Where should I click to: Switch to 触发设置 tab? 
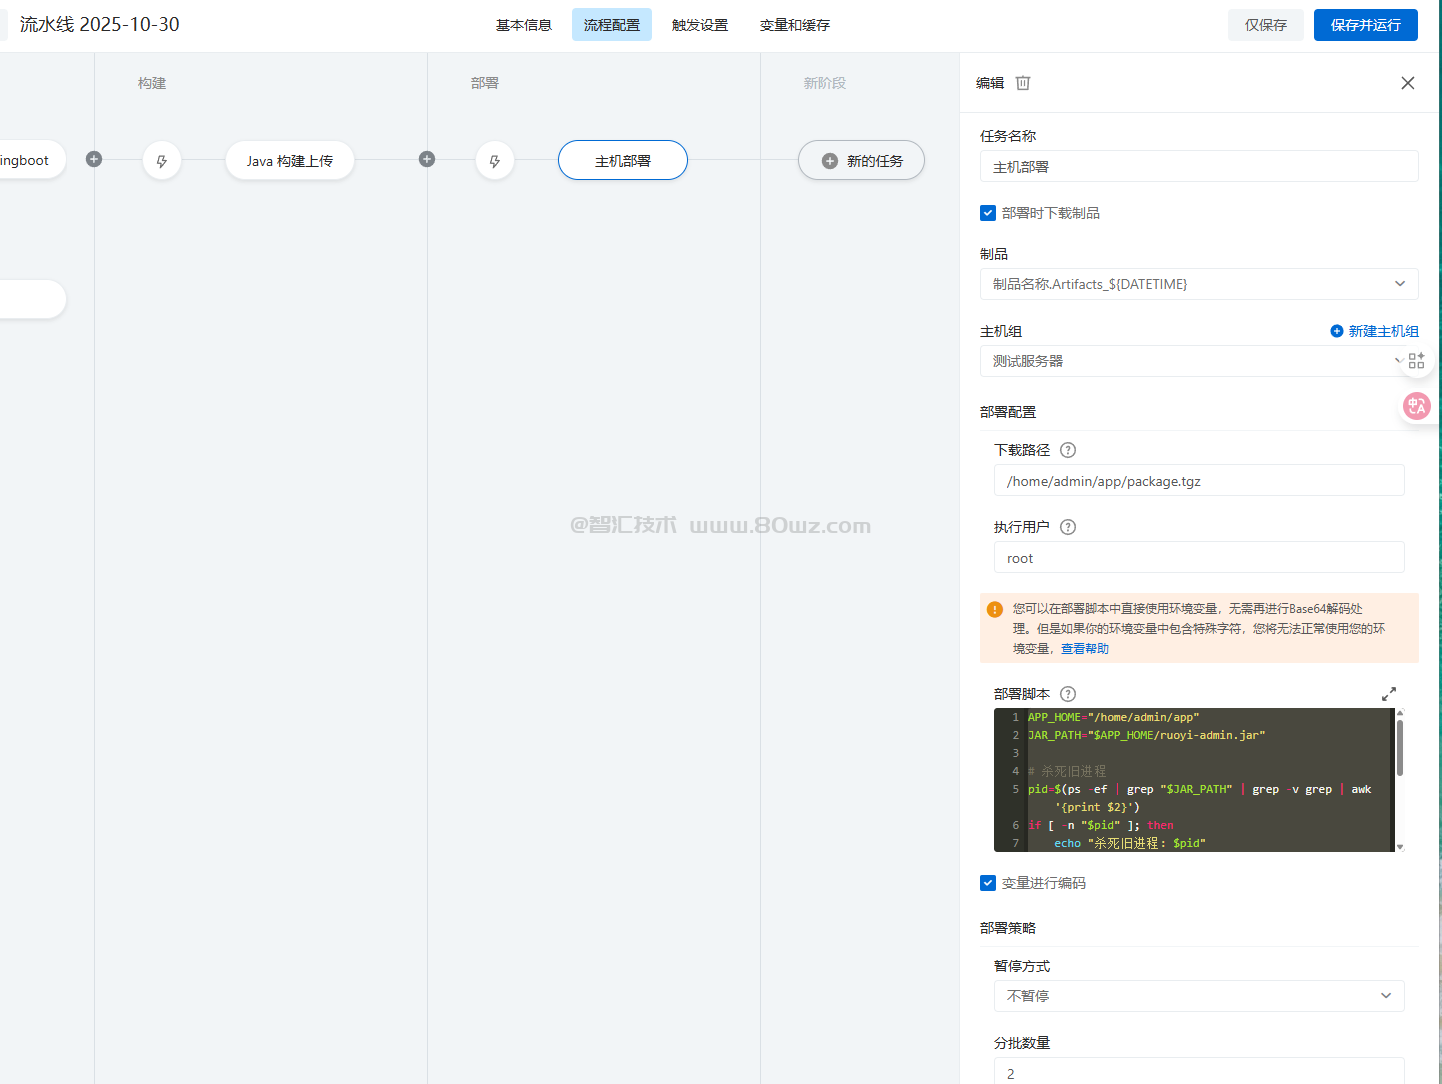(x=700, y=25)
